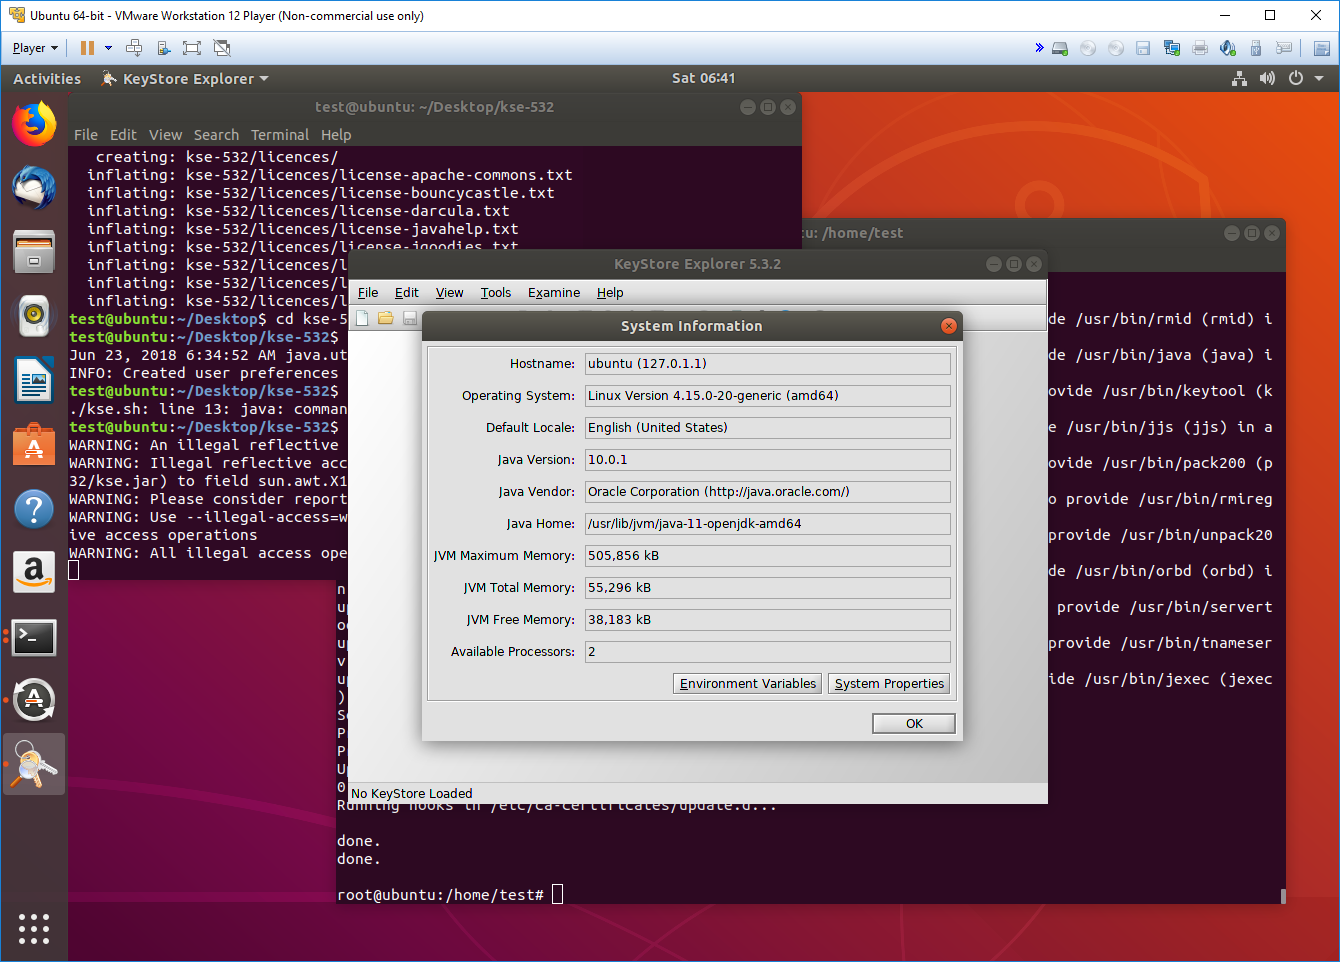Screen dimensions: 1340x962
Task: Click the VMware USB device icon
Action: point(1256,47)
